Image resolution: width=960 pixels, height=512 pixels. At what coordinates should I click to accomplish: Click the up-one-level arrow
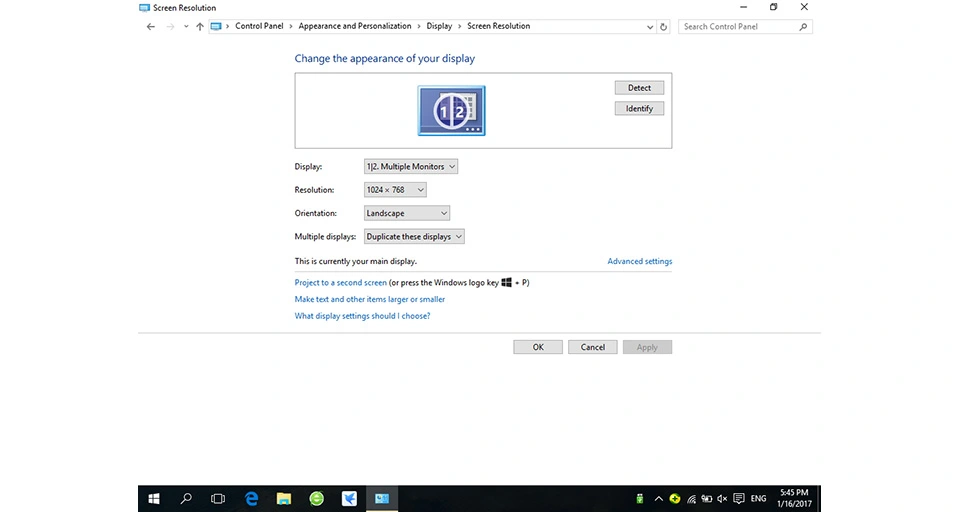click(200, 26)
